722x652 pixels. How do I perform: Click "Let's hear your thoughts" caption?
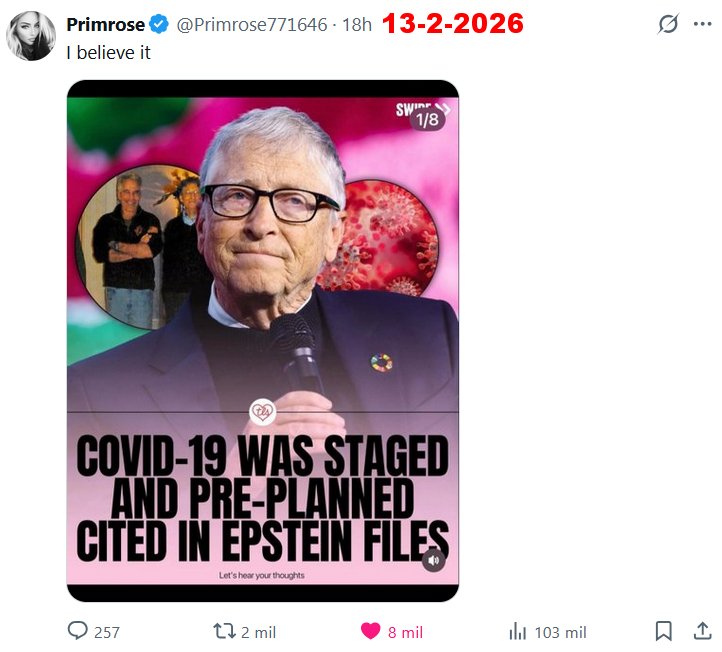coord(262,575)
